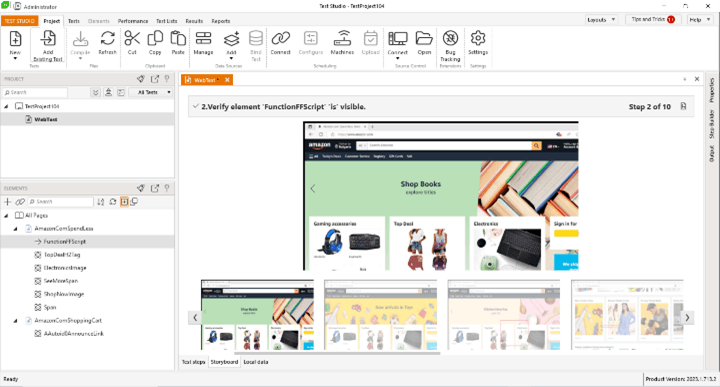The height and width of the screenshot is (387, 720).
Task: Open Bug Tracking extension
Action: (x=450, y=46)
